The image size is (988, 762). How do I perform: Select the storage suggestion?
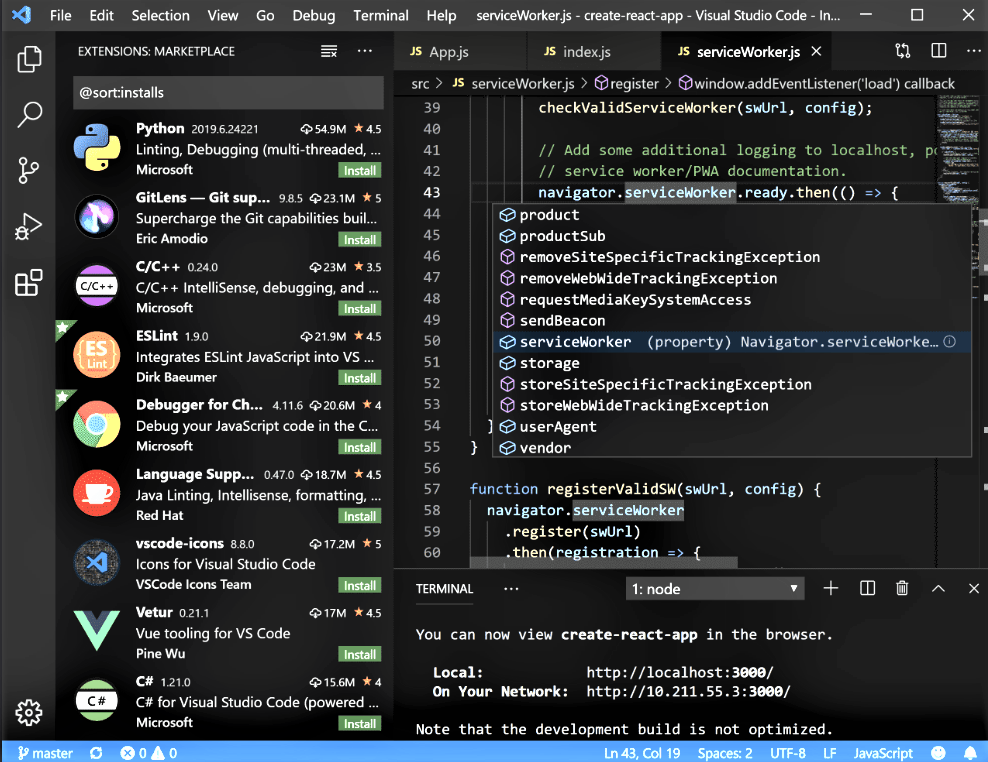(x=732, y=362)
